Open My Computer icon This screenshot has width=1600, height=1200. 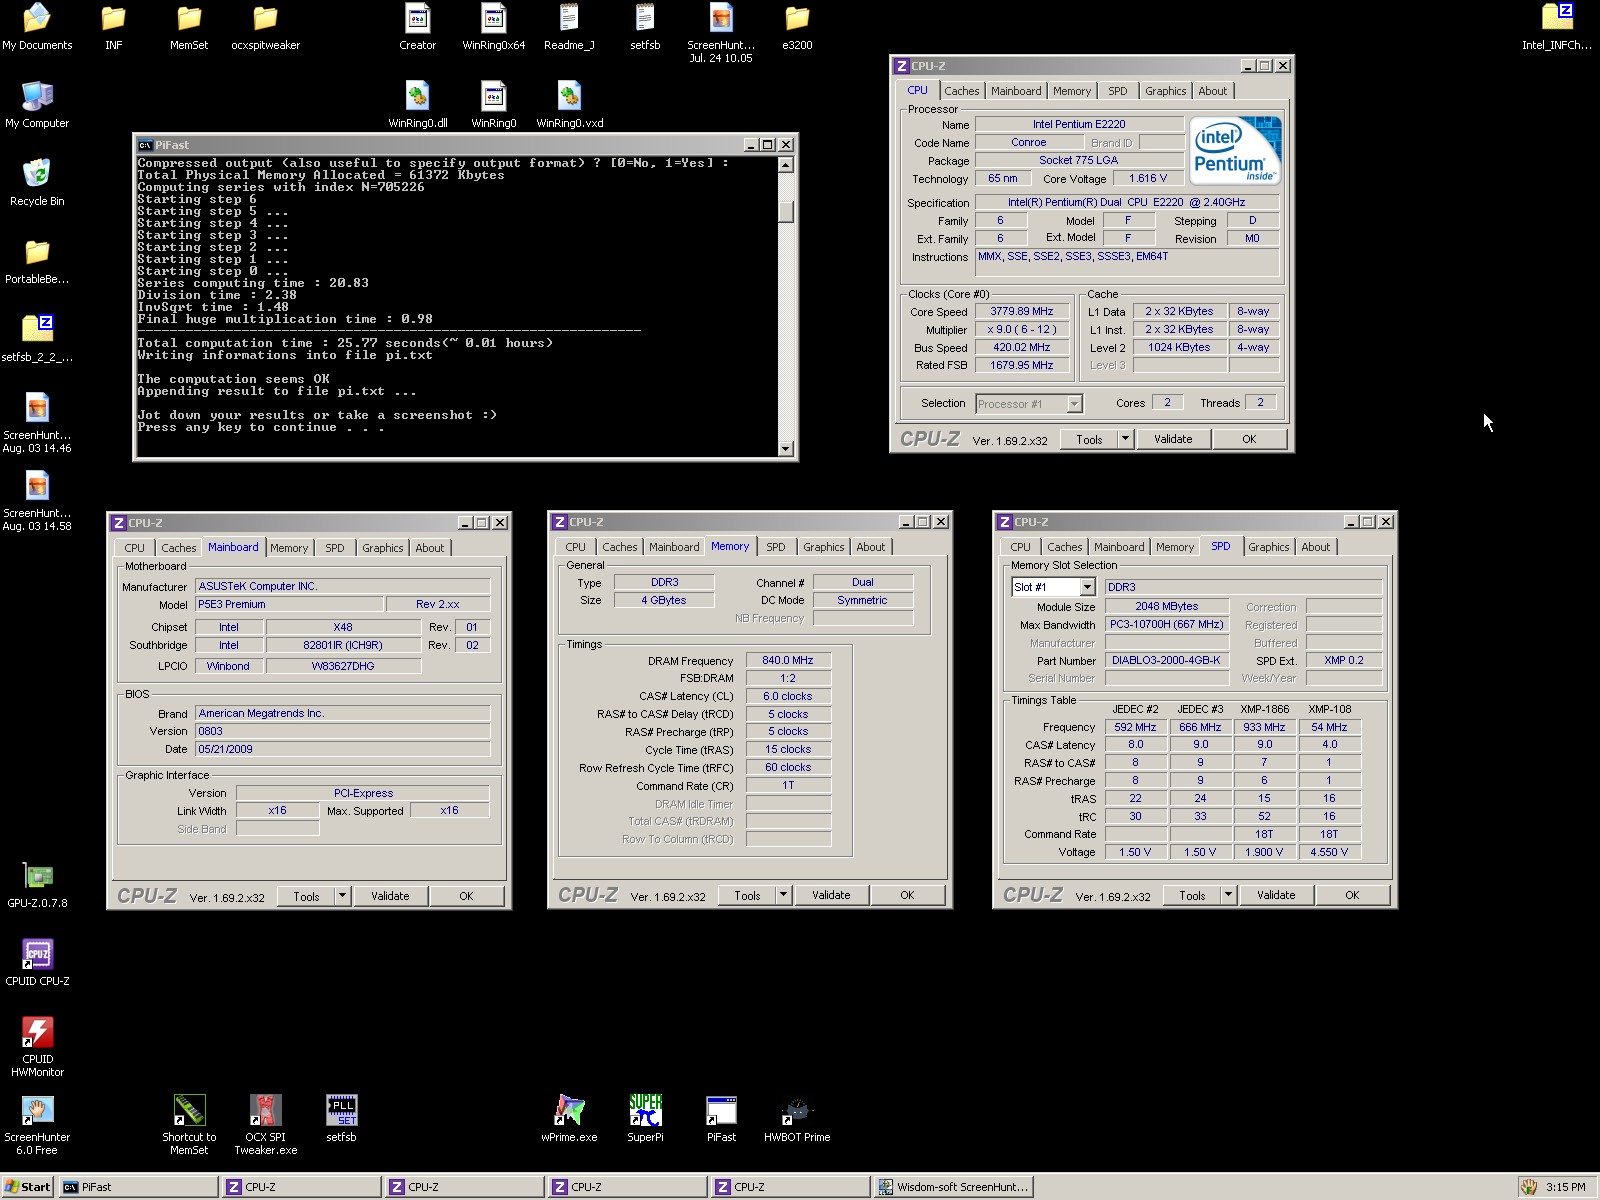tap(37, 105)
